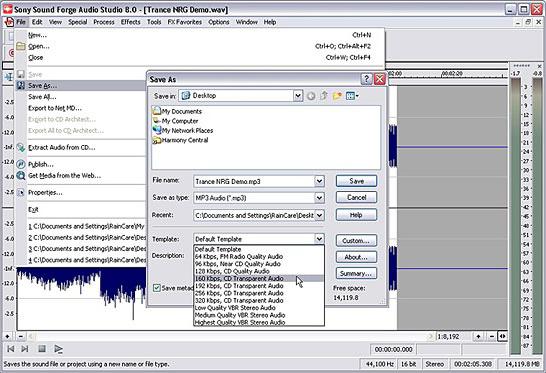The width and height of the screenshot is (546, 373).
Task: Select Save All... in the File menu
Action: (x=42, y=97)
